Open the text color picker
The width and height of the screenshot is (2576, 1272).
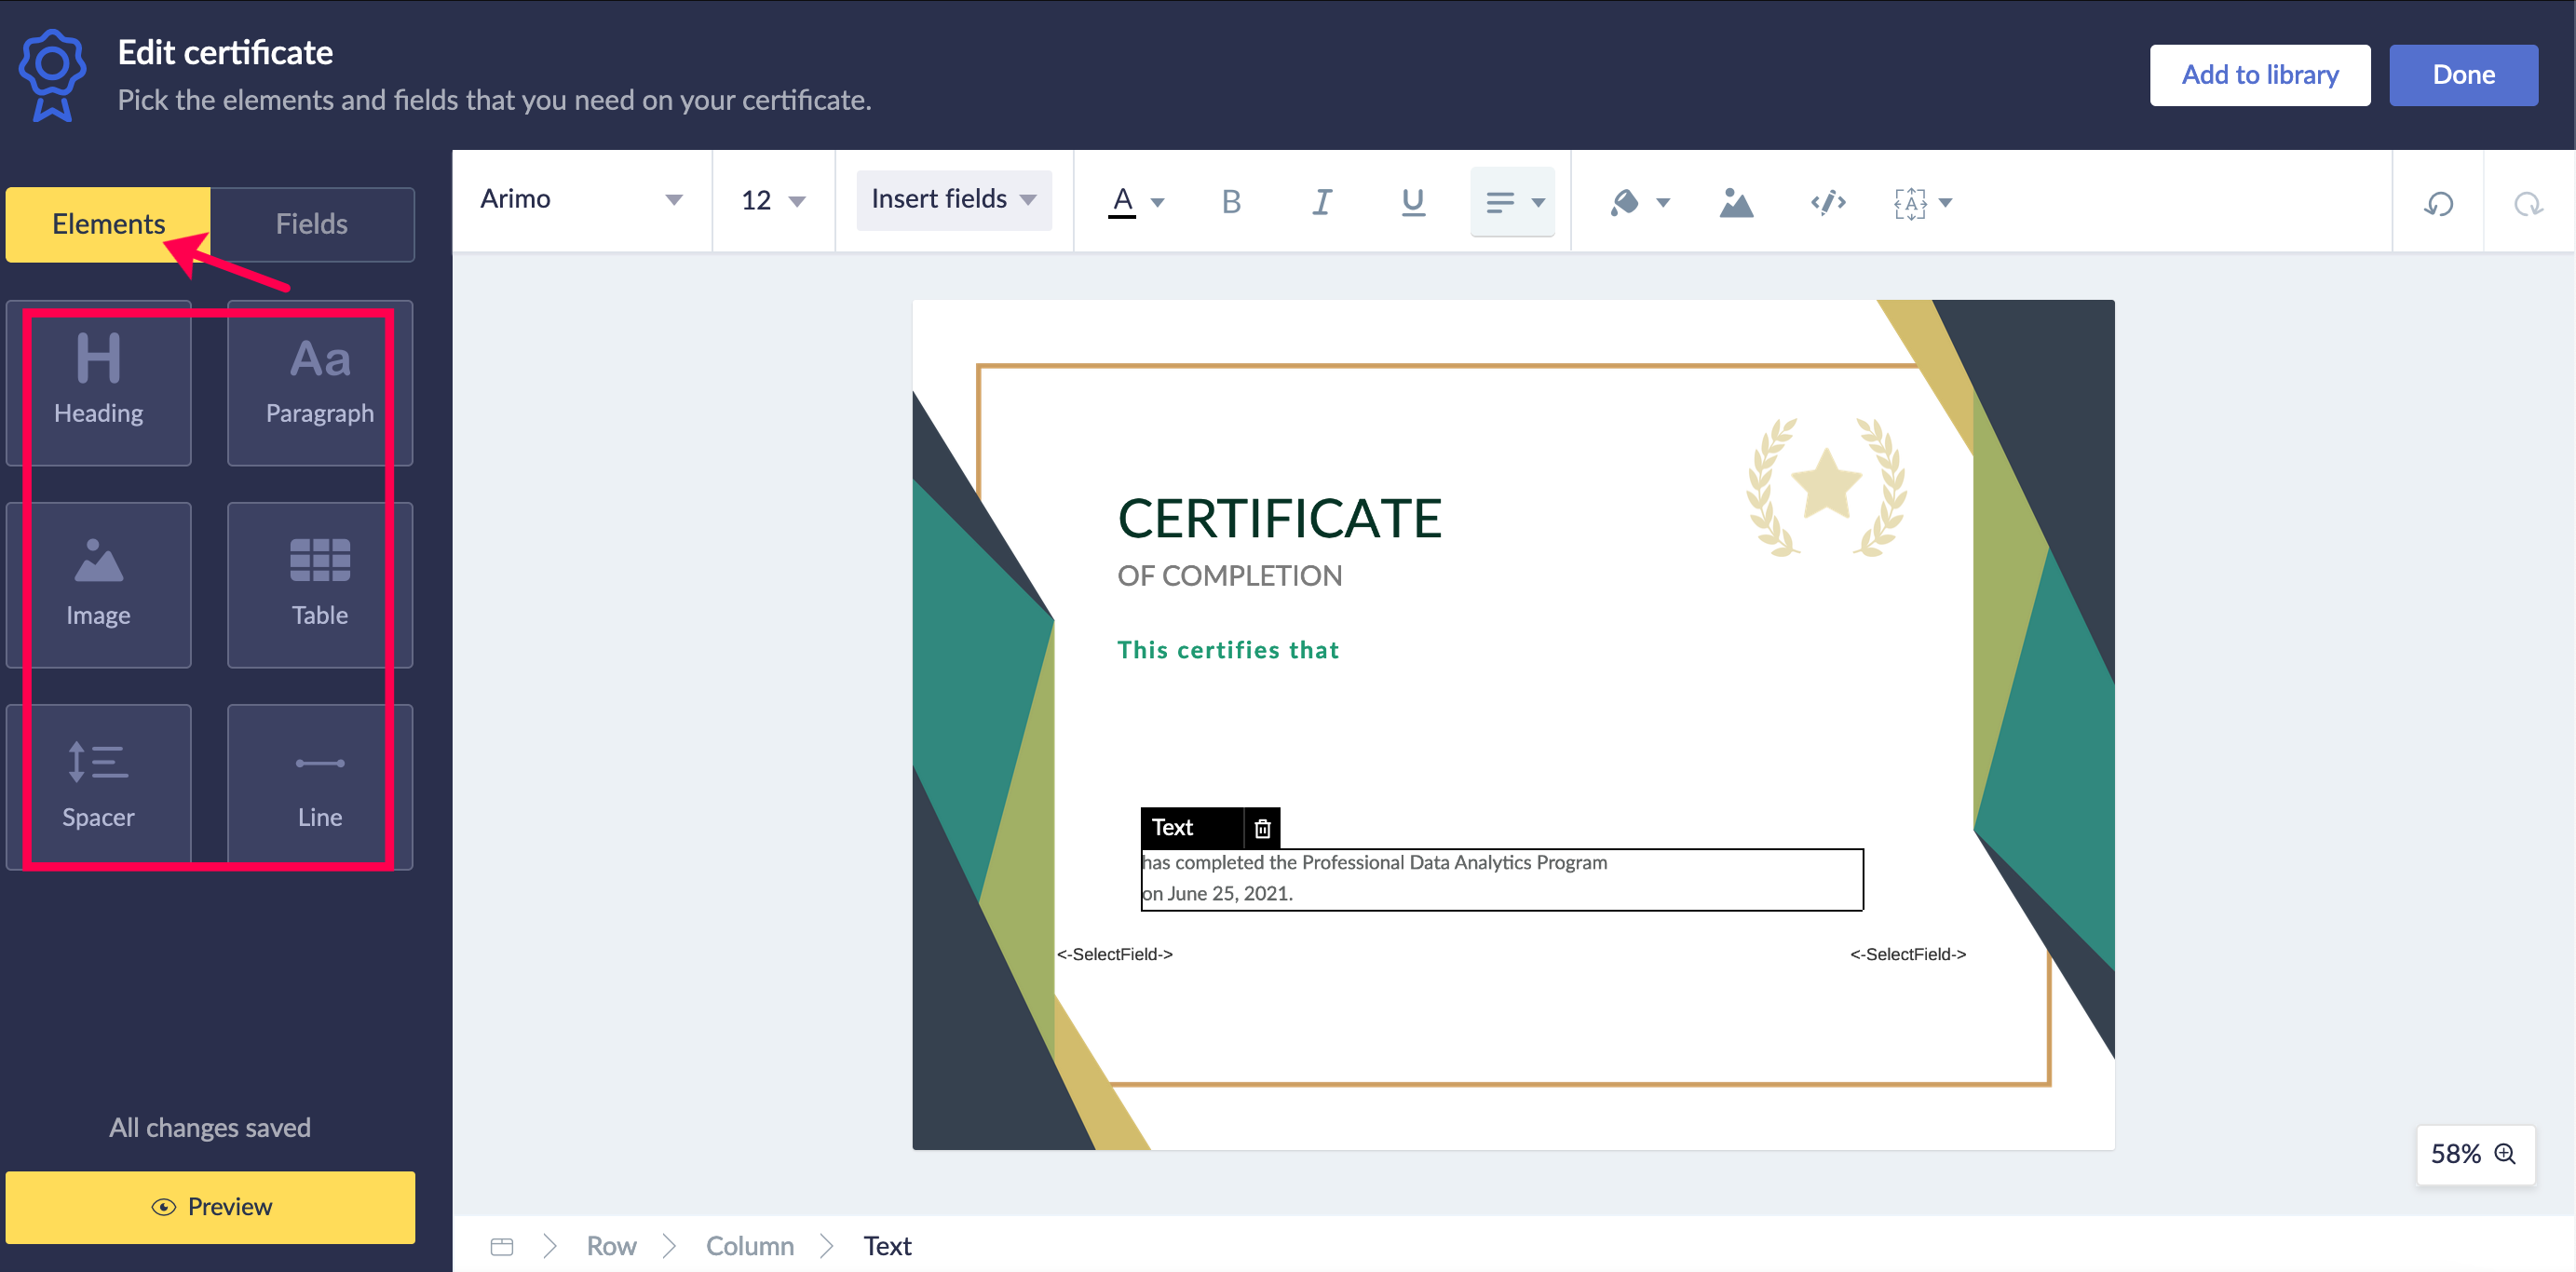click(1136, 202)
